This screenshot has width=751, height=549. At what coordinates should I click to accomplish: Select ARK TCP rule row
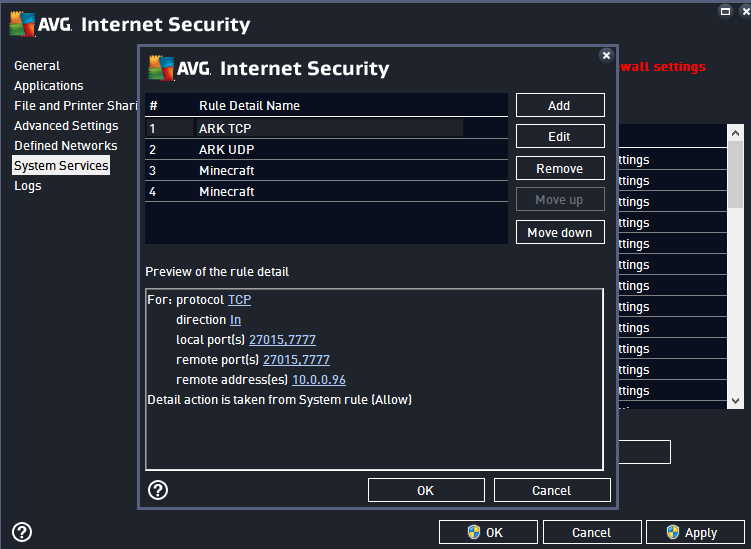326,128
